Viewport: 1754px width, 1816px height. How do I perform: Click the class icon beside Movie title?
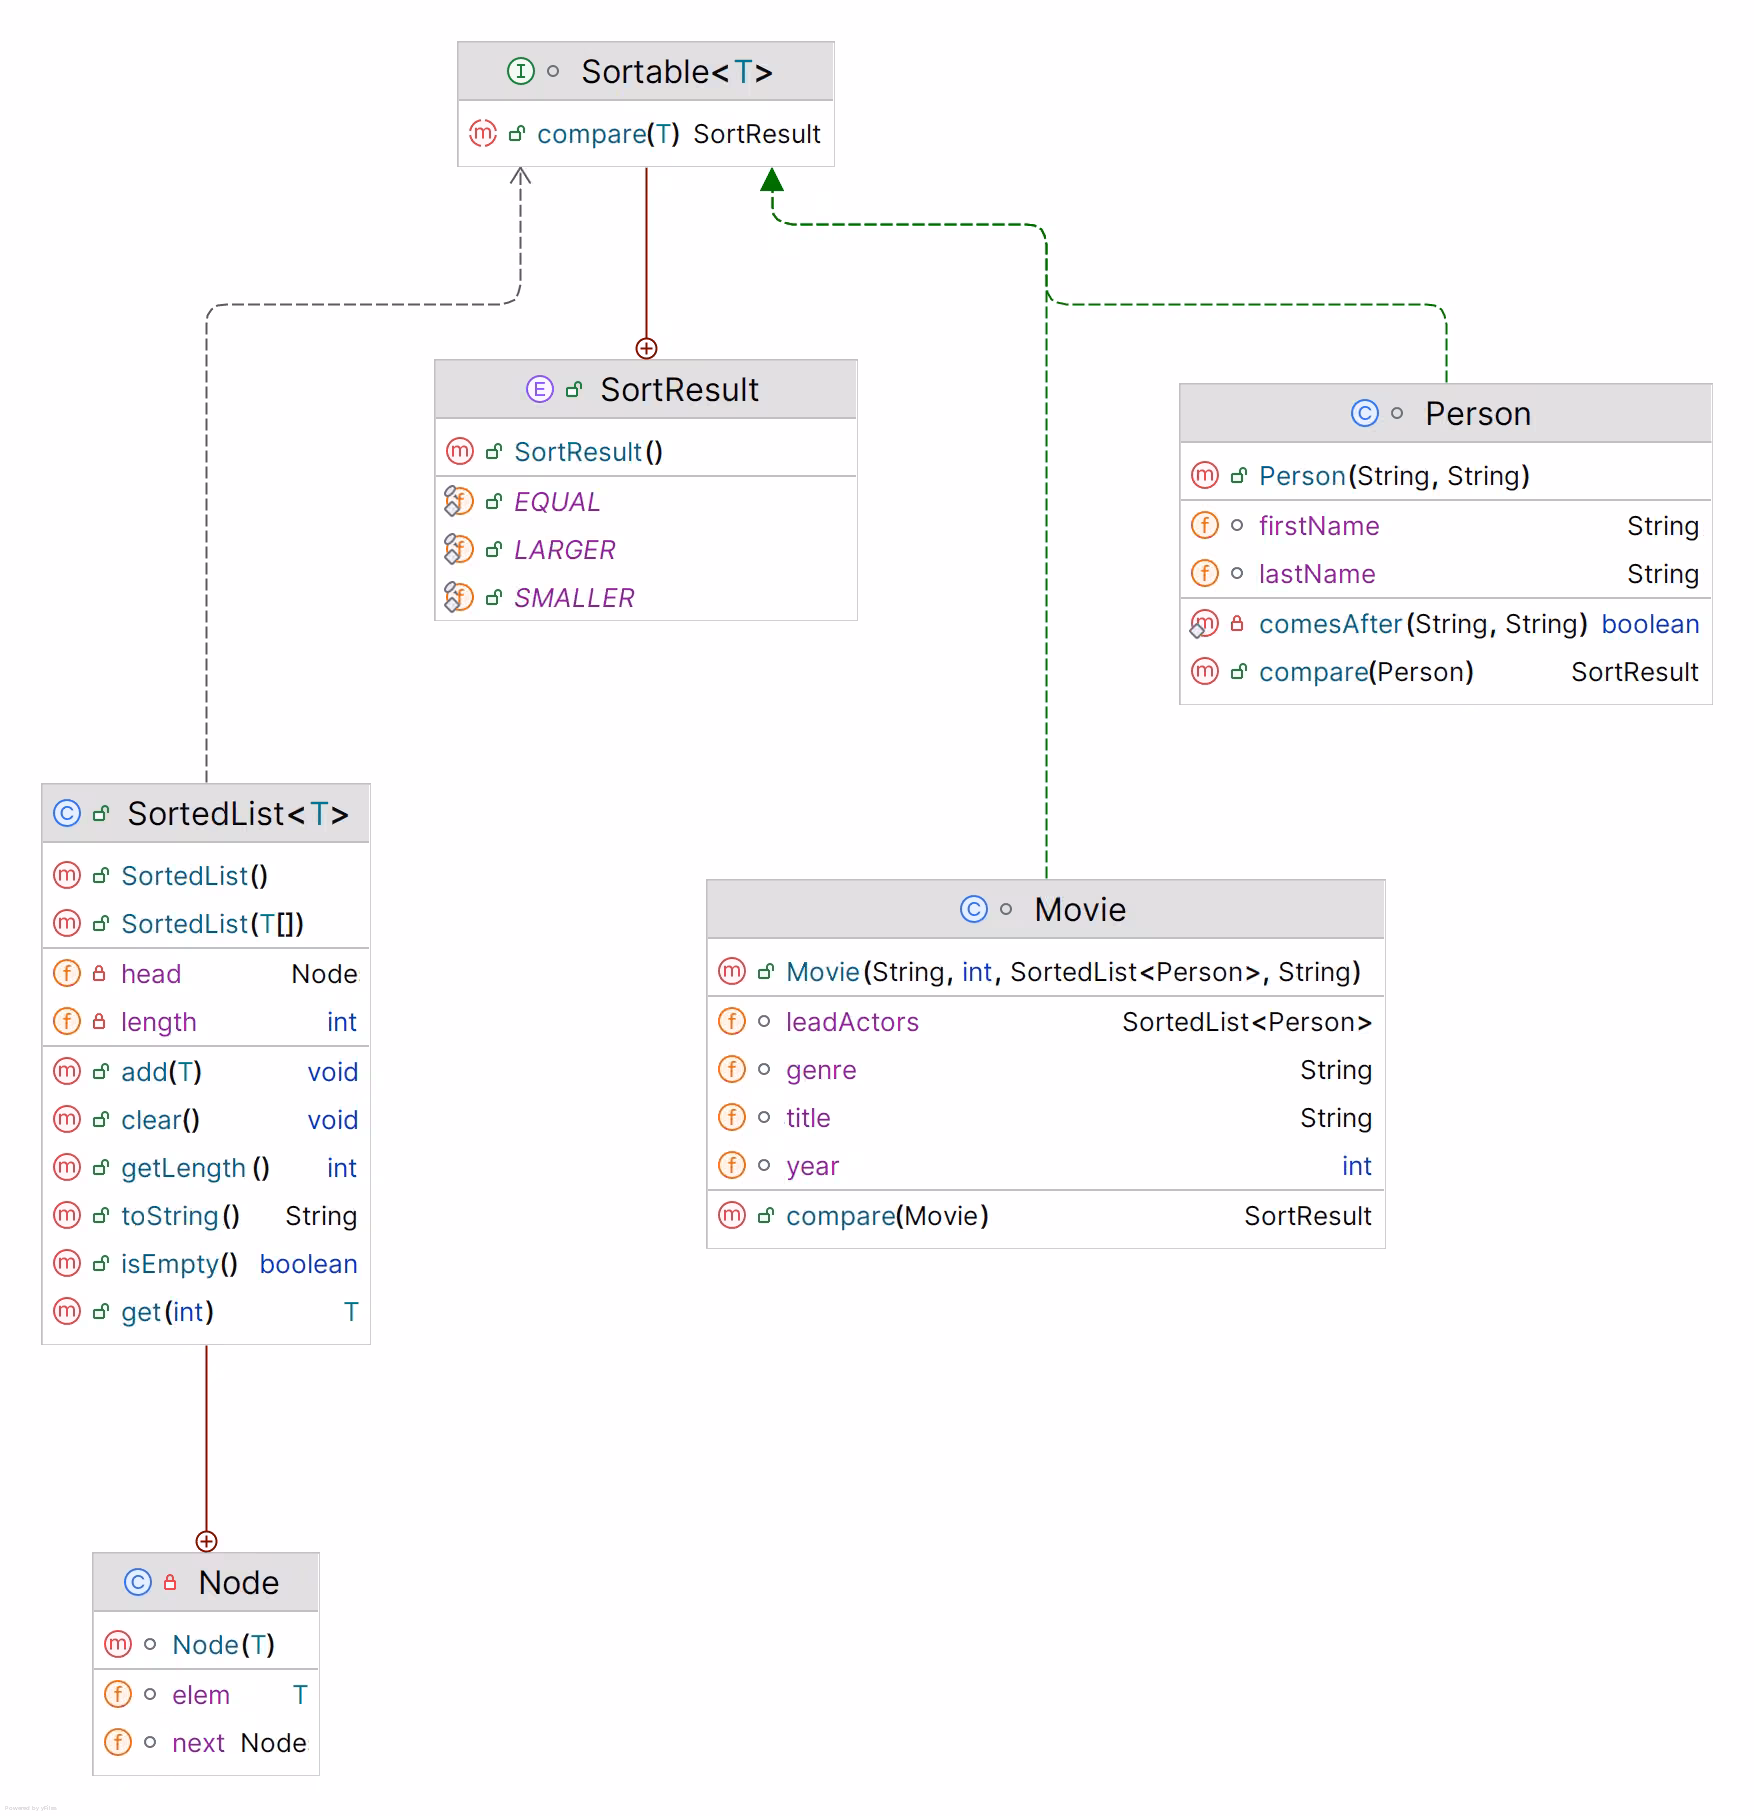pos(973,909)
